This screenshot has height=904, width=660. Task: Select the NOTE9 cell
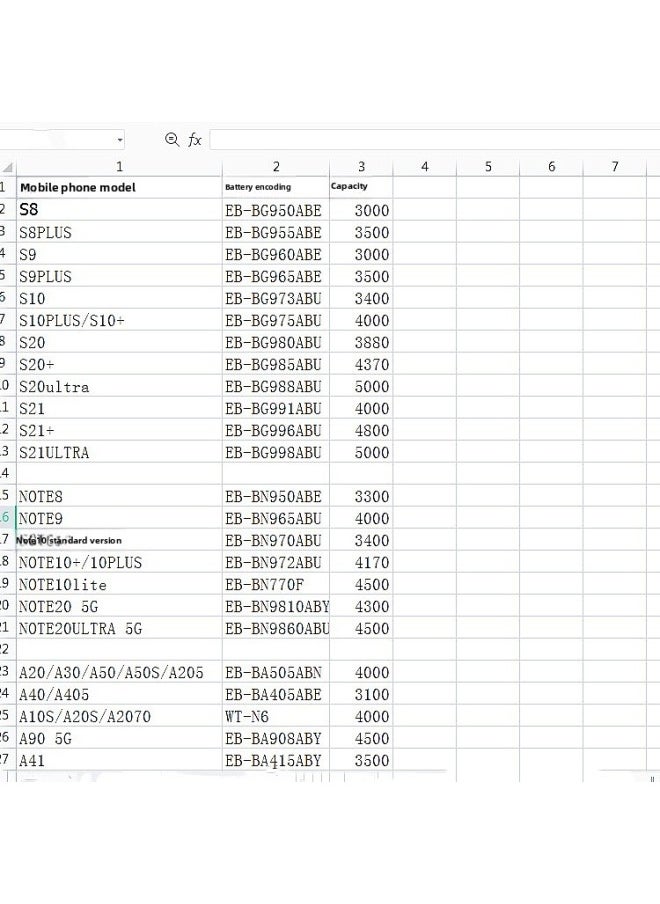119,518
